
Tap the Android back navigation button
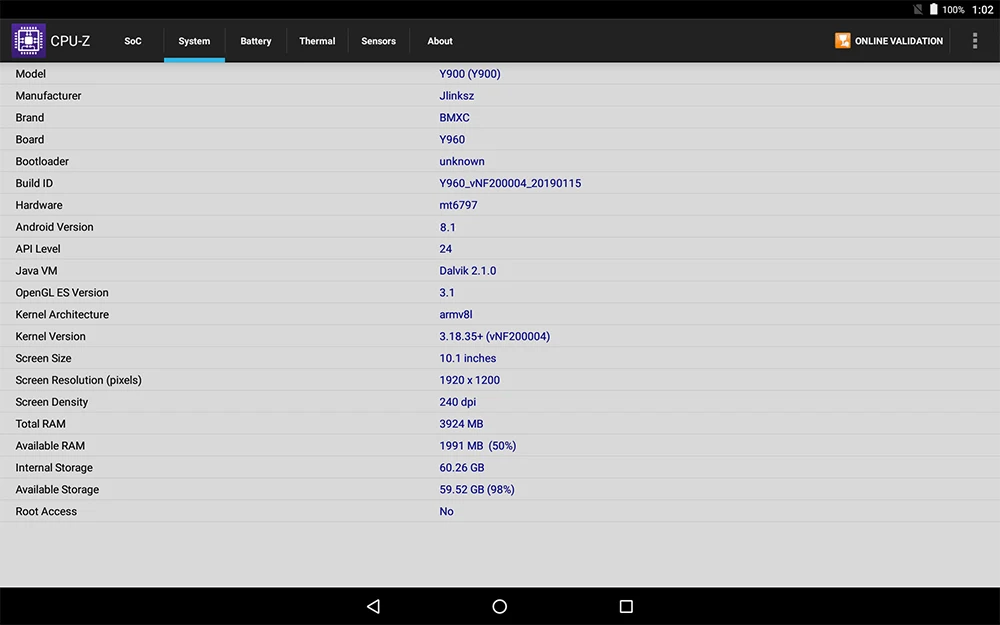[374, 606]
